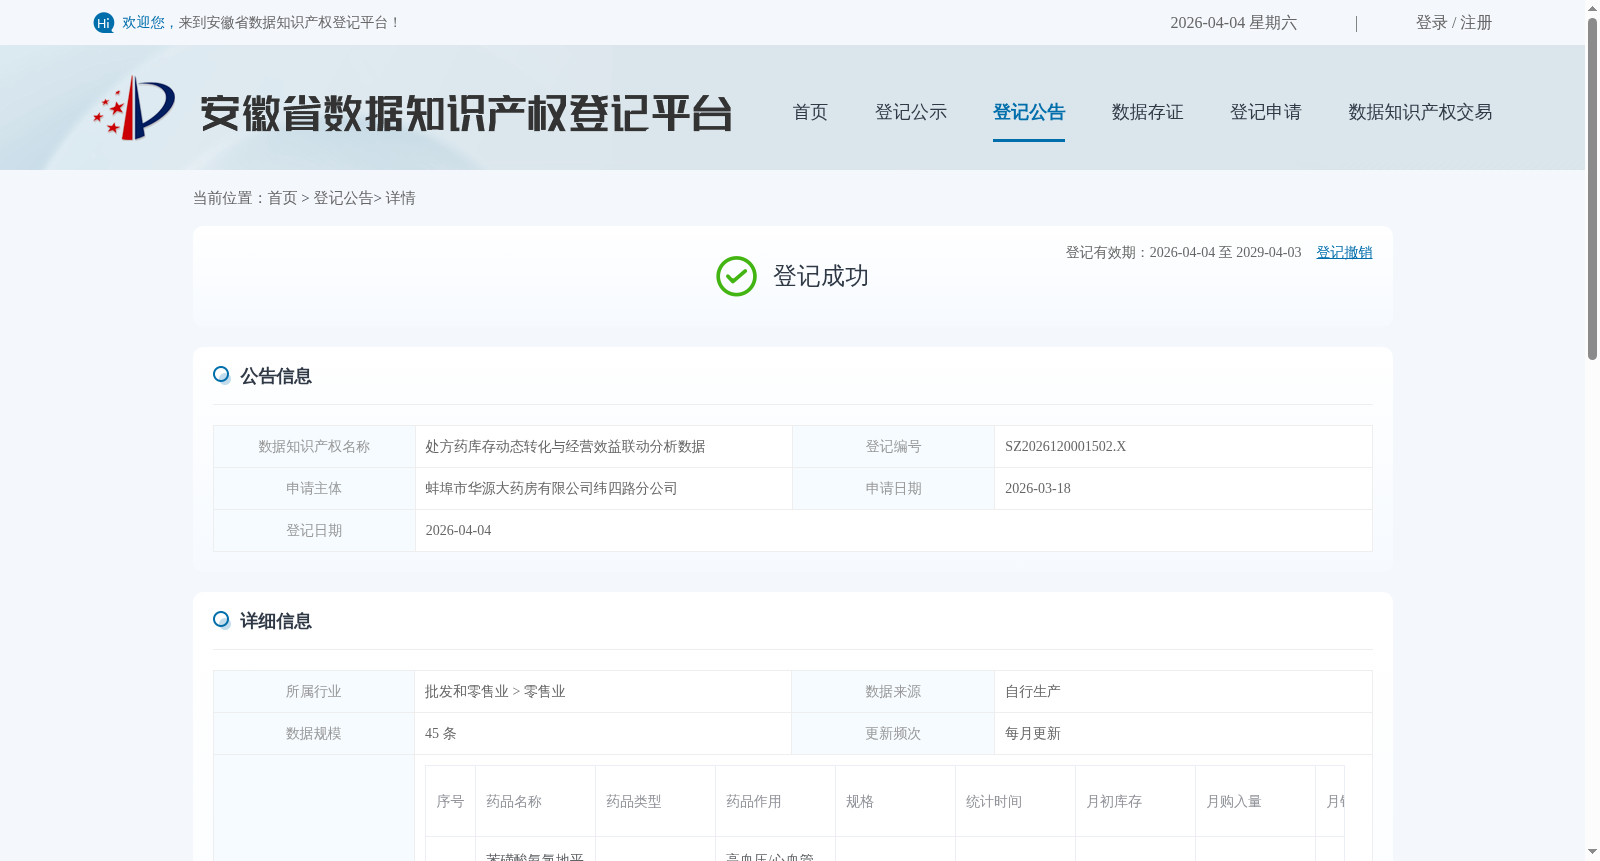Click the scrollbar up arrow
This screenshot has height=861, width=1600.
1592,8
